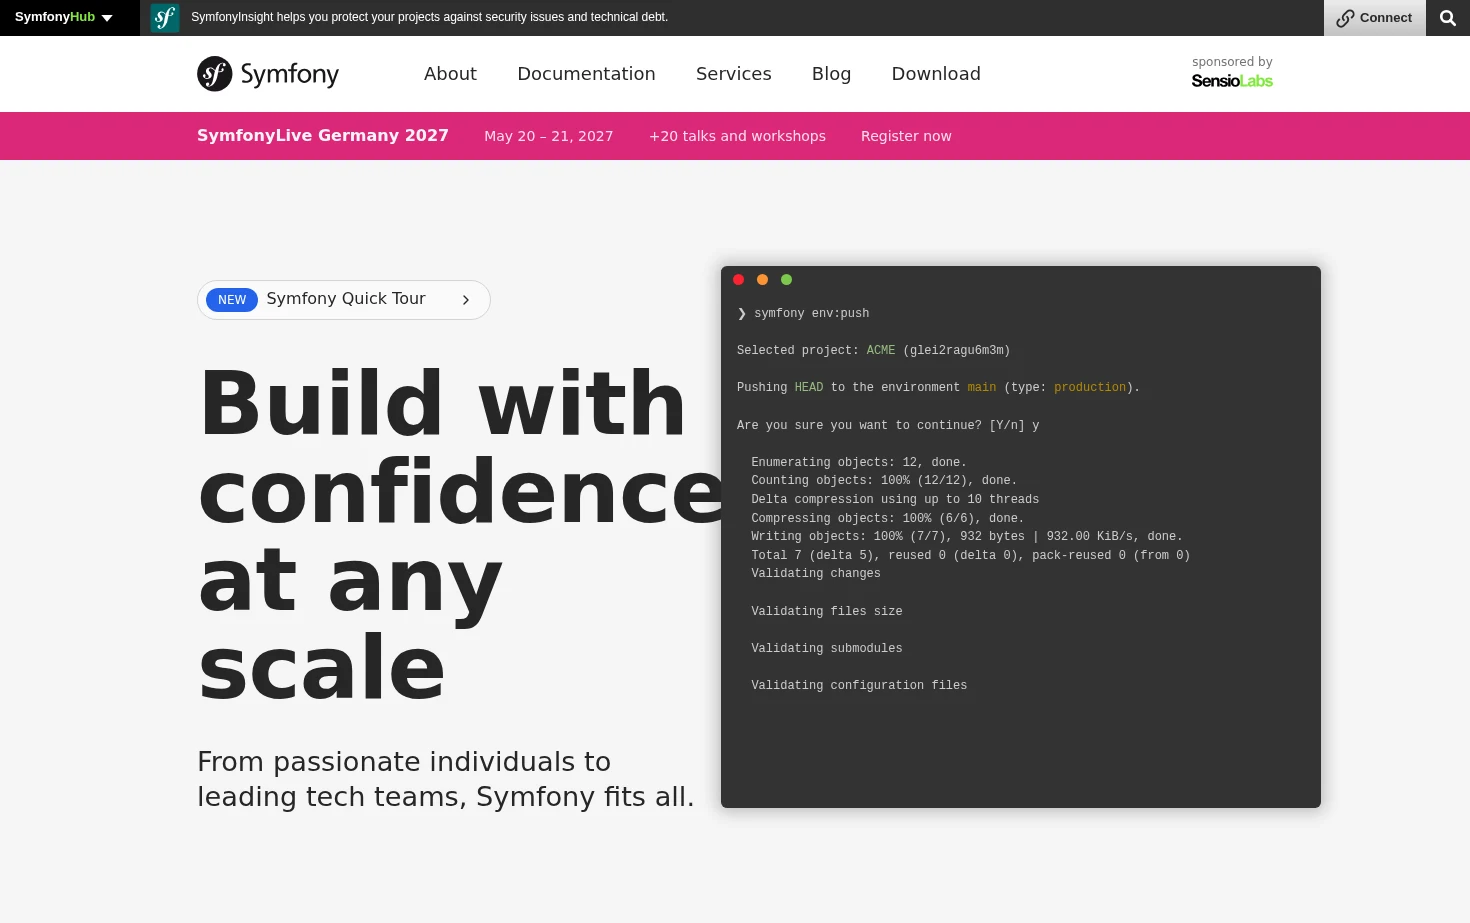The width and height of the screenshot is (1470, 923).
Task: Click the red terminal window dot
Action: pyautogui.click(x=739, y=280)
